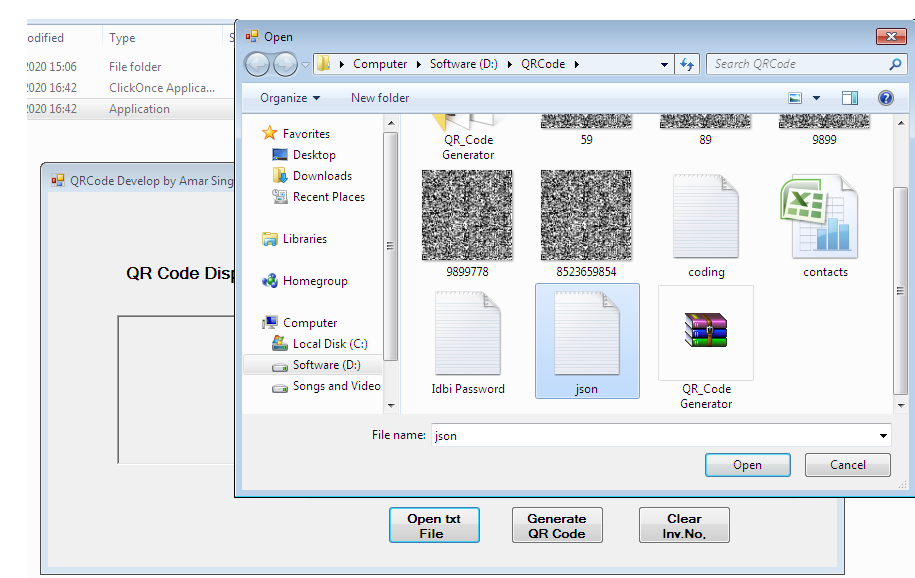This screenshot has height=578, width=915.
Task: Expand the arrow after Computer breadcrumb
Action: (418, 64)
